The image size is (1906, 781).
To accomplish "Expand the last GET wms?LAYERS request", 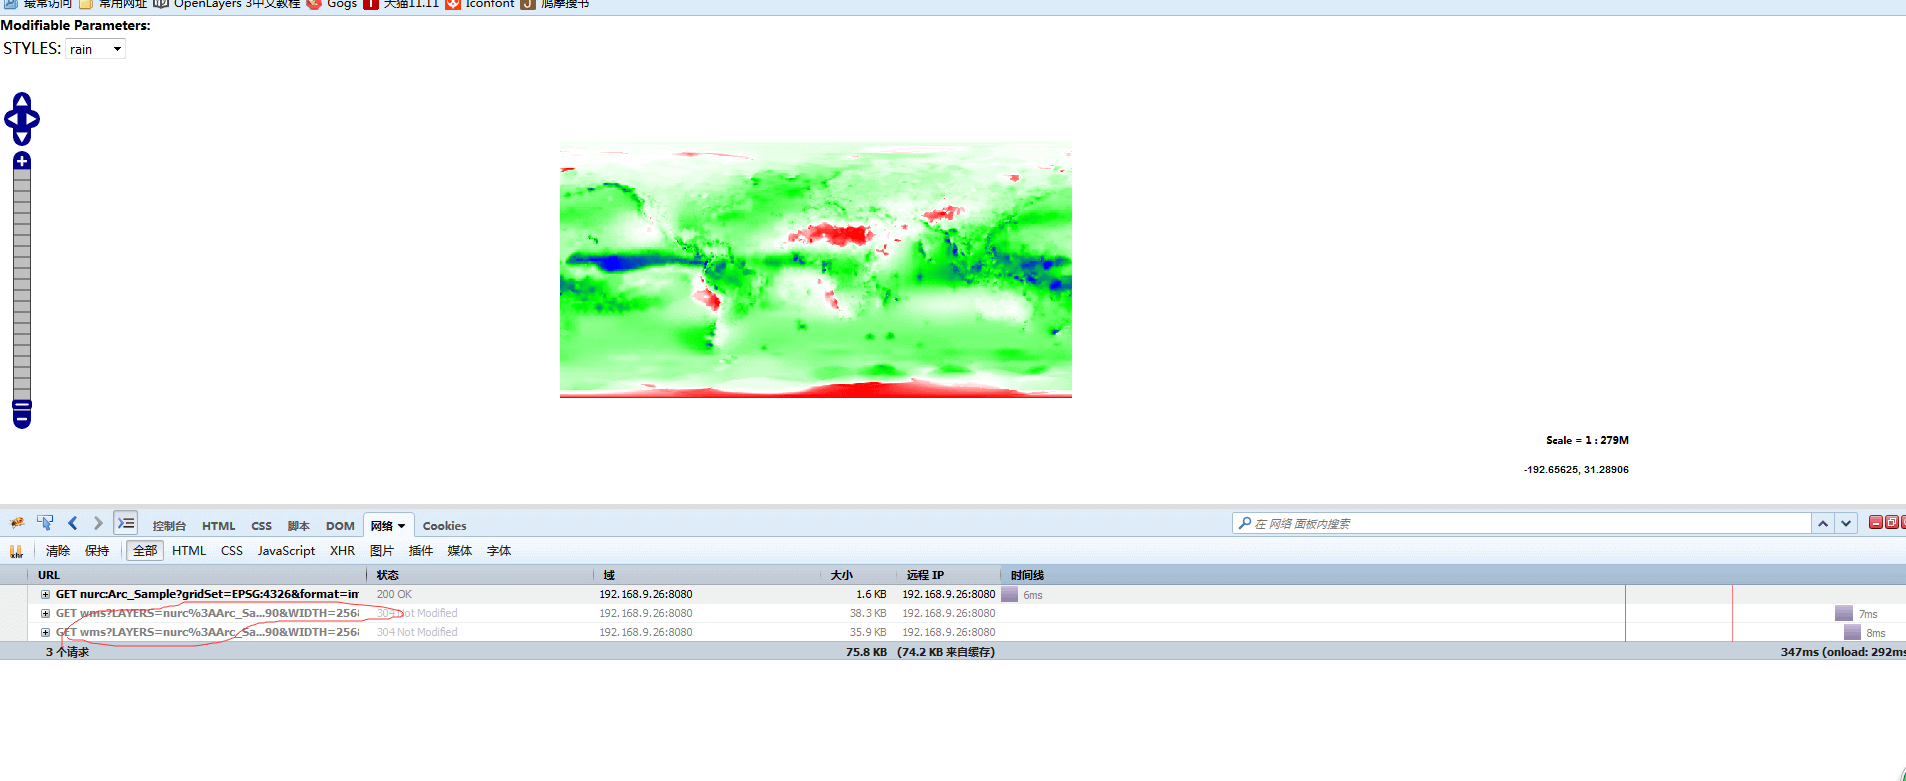I will [x=45, y=632].
